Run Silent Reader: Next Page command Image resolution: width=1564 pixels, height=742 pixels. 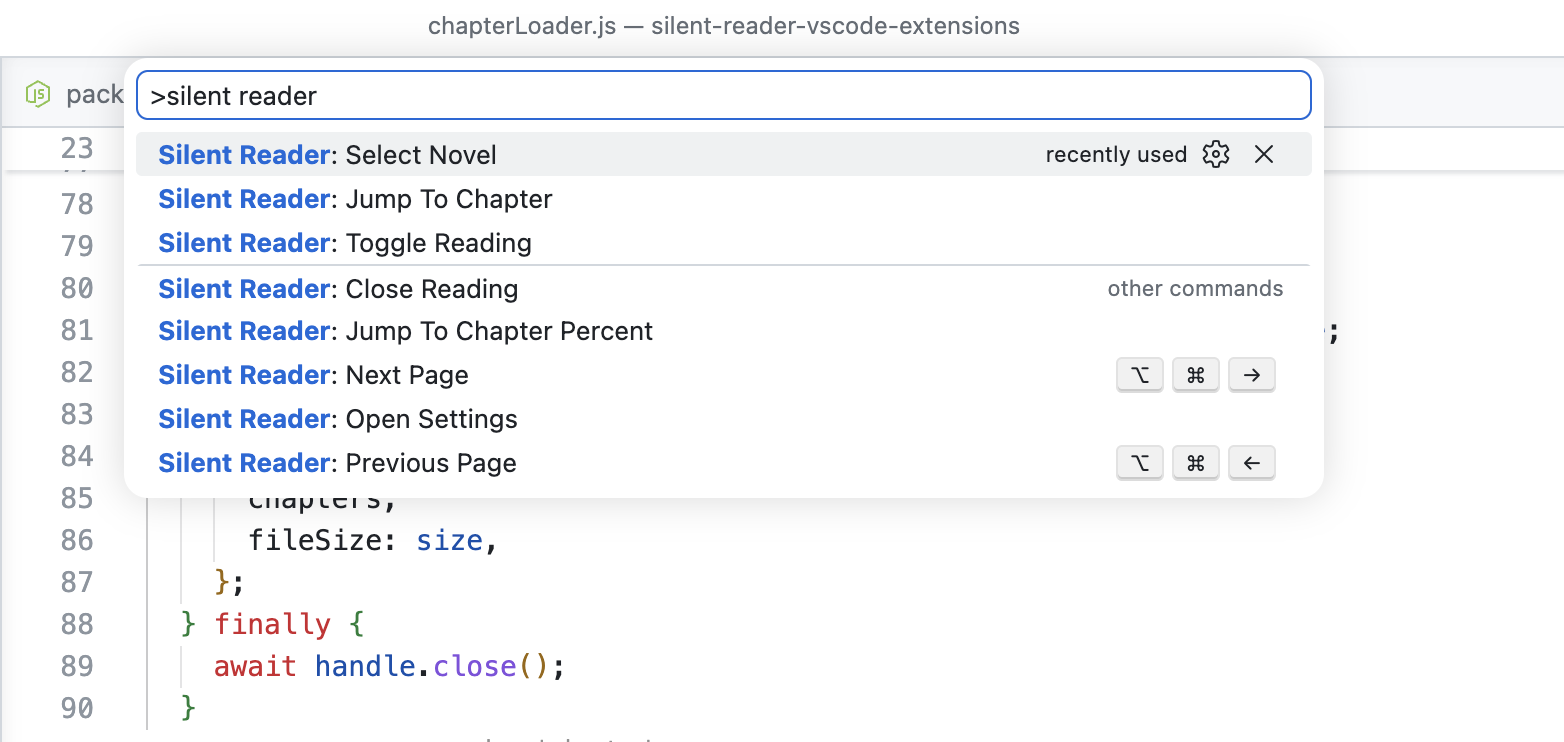click(x=723, y=375)
